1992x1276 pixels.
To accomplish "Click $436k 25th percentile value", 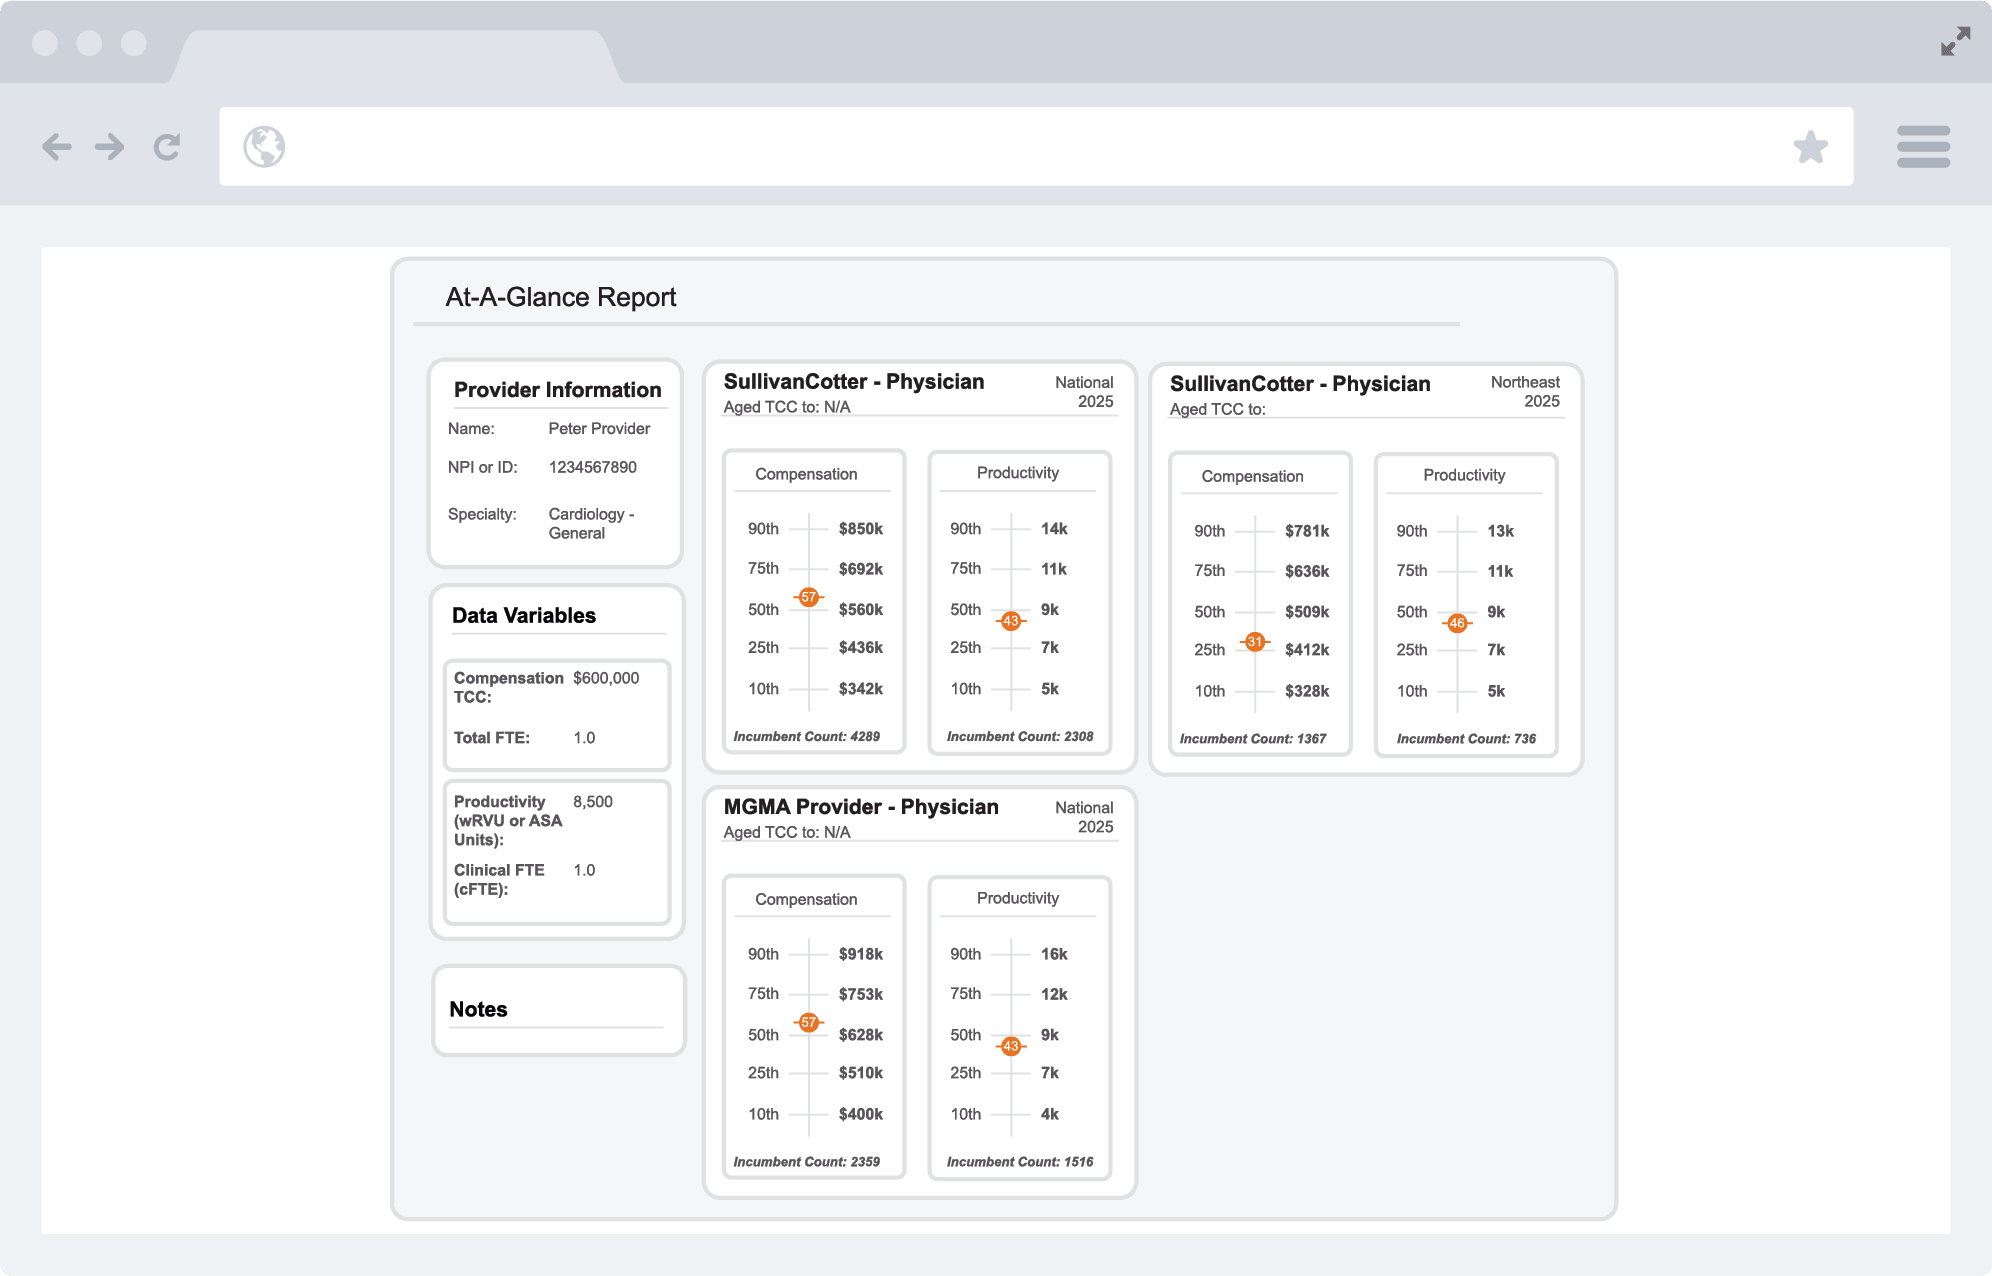I will tap(860, 648).
